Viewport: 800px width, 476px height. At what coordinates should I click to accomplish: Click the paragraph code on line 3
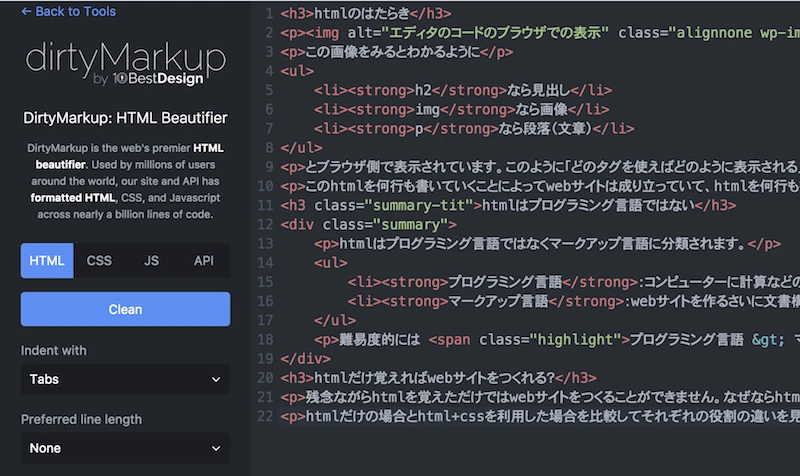coord(396,52)
